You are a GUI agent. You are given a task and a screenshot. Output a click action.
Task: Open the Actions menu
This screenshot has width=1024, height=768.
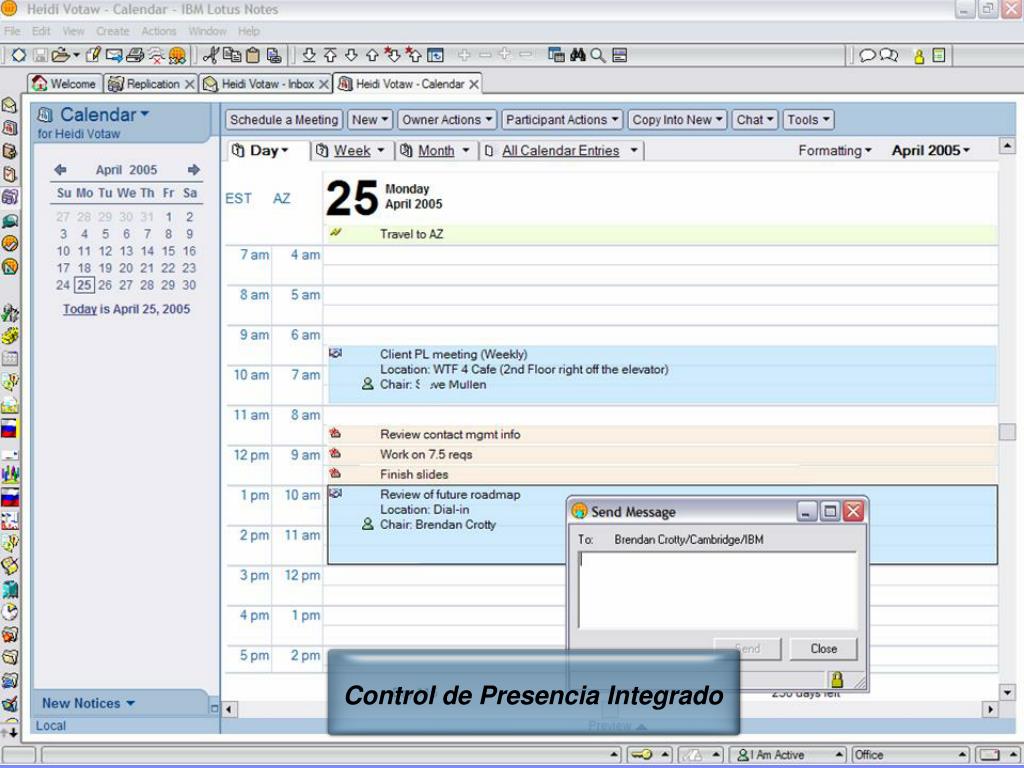pyautogui.click(x=159, y=31)
